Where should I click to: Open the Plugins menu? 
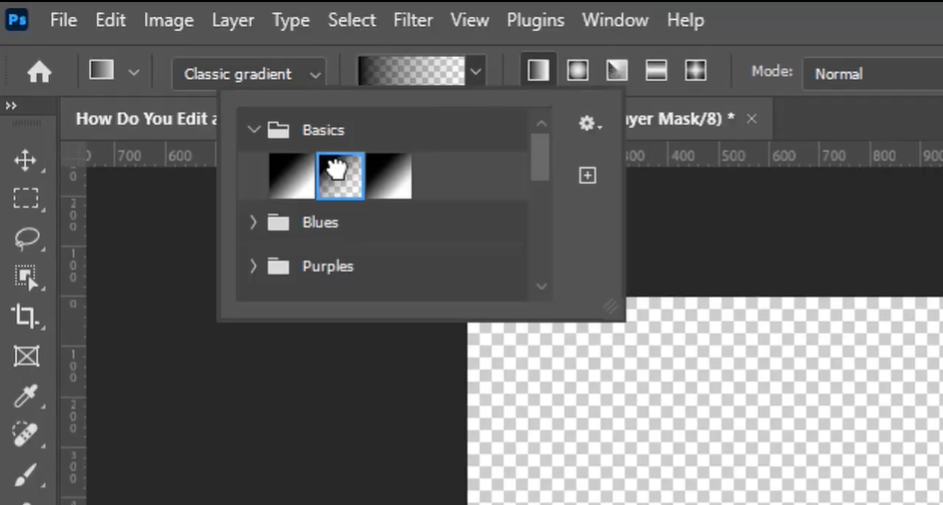click(536, 20)
